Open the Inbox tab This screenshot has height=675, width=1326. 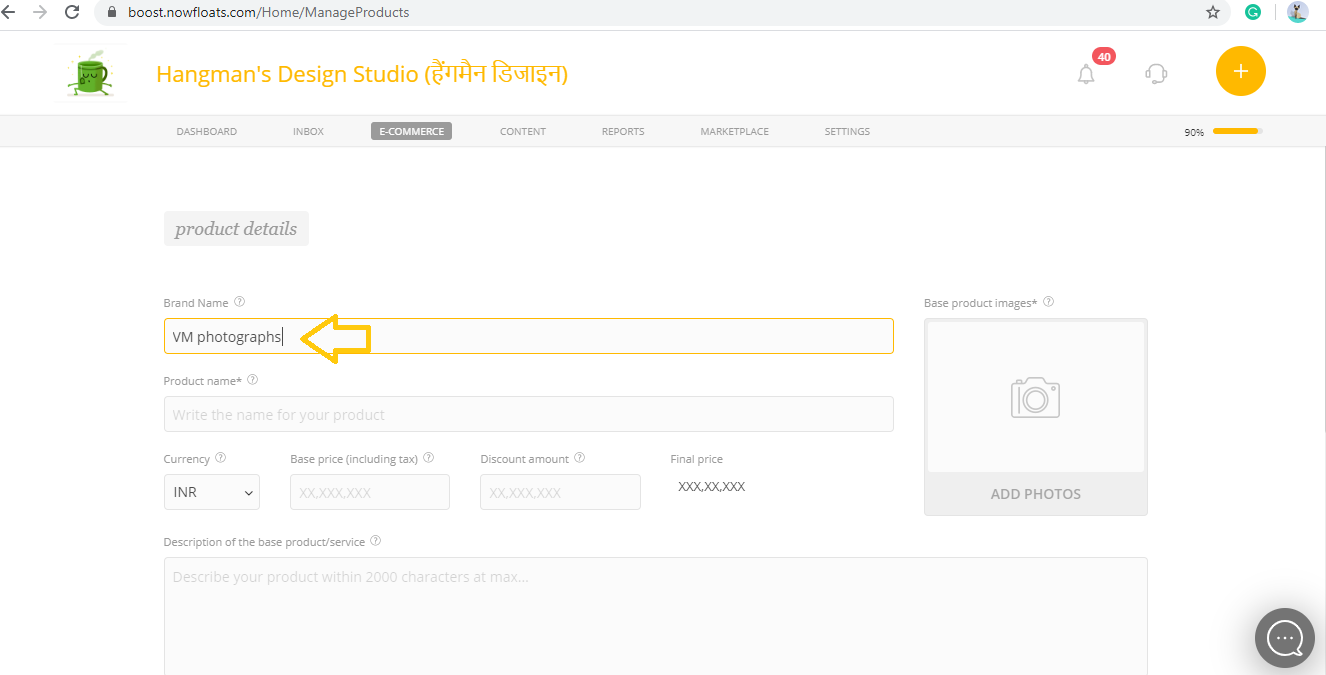308,131
